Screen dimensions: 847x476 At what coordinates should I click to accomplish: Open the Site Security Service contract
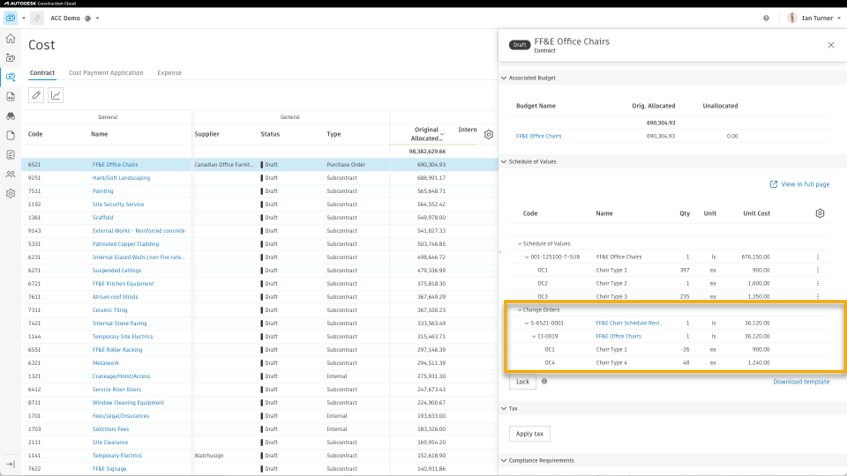(x=118, y=204)
